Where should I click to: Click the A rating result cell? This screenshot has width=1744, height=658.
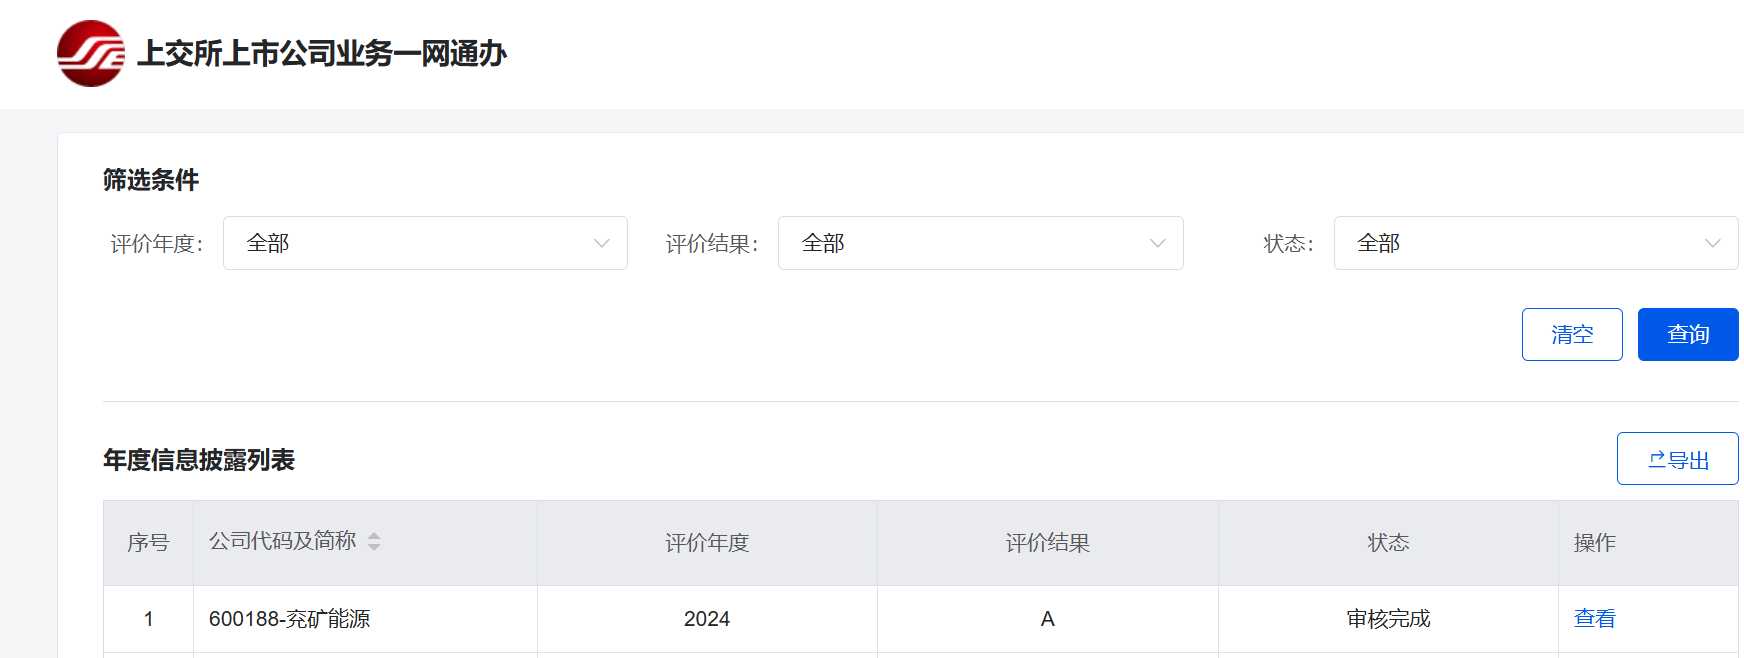tap(1047, 619)
